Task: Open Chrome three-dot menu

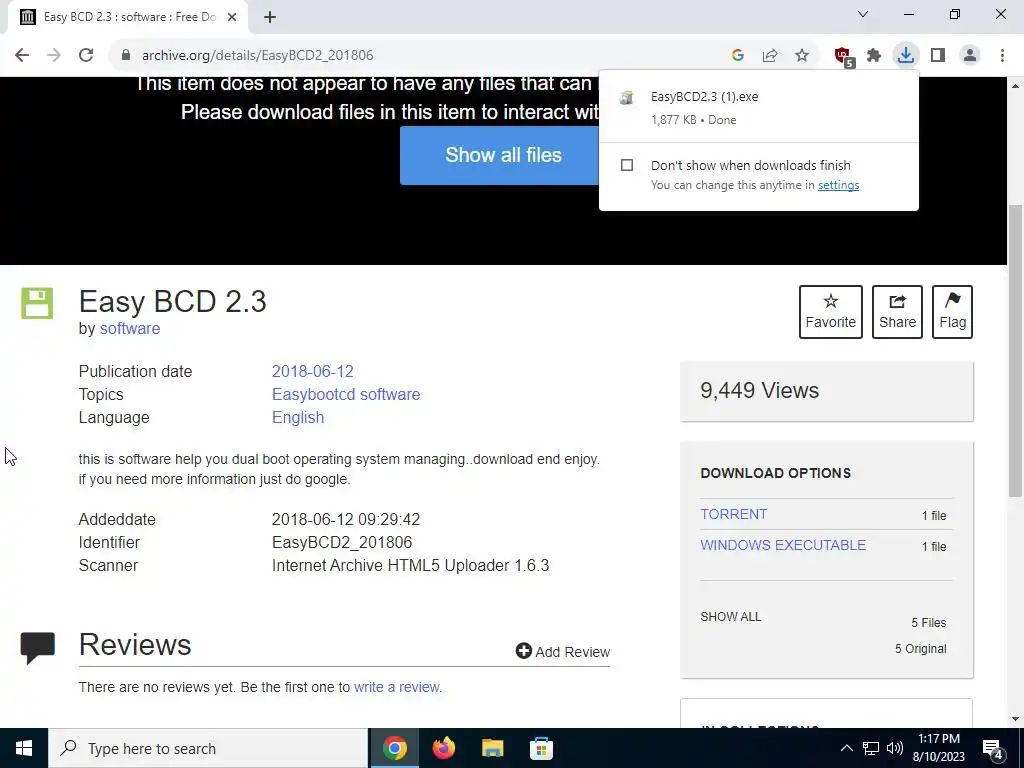Action: point(1002,56)
